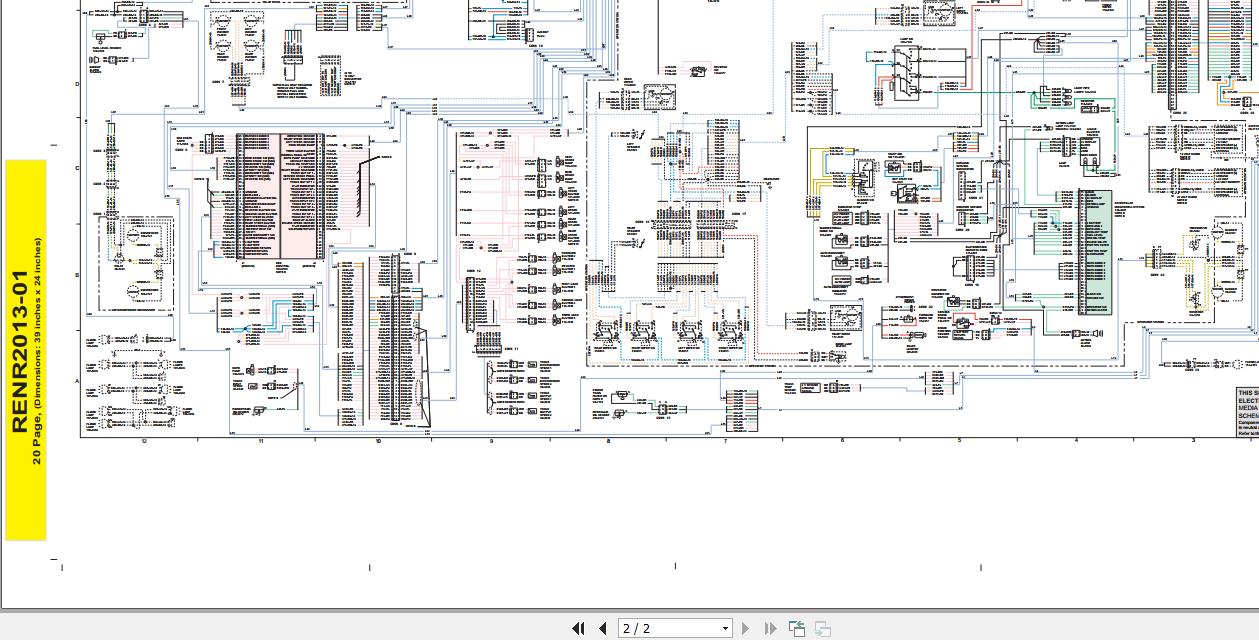Jump to the first page using the first-page icon
The width and height of the screenshot is (1259, 640).
(x=578, y=628)
